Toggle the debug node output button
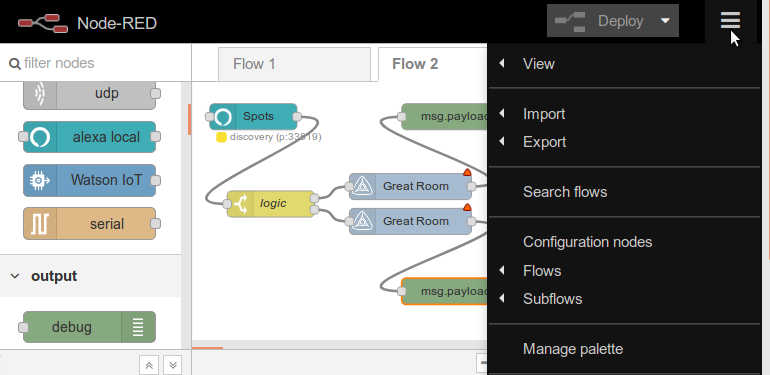Viewport: 770px width, 375px height. click(x=139, y=327)
